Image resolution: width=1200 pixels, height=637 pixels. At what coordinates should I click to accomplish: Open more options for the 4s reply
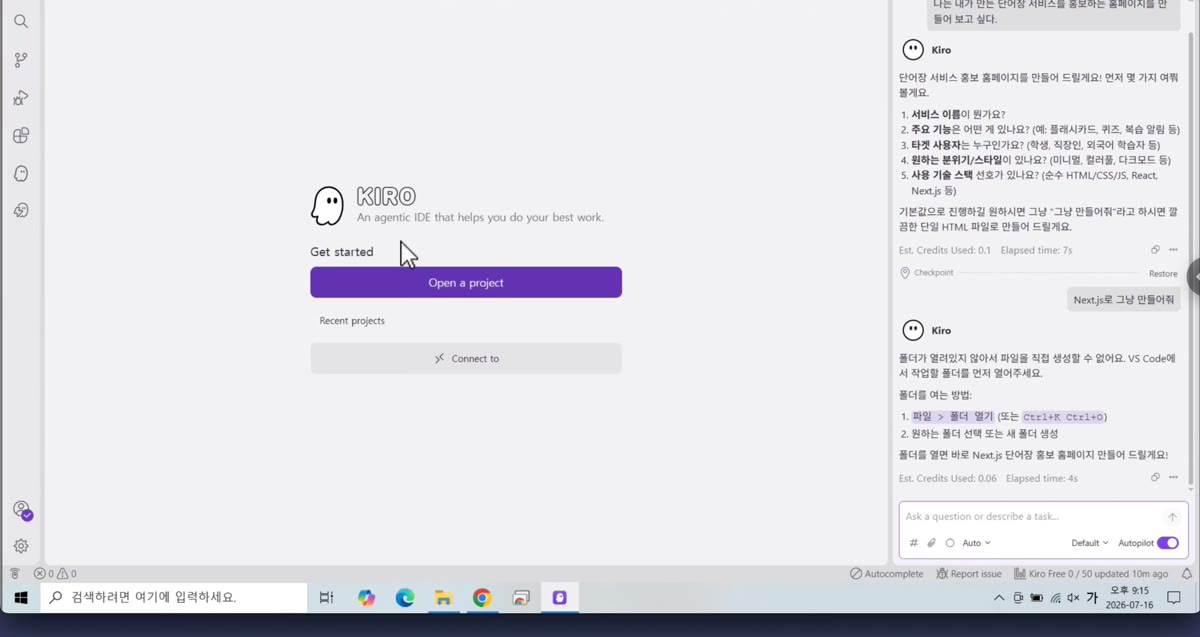[1173, 478]
